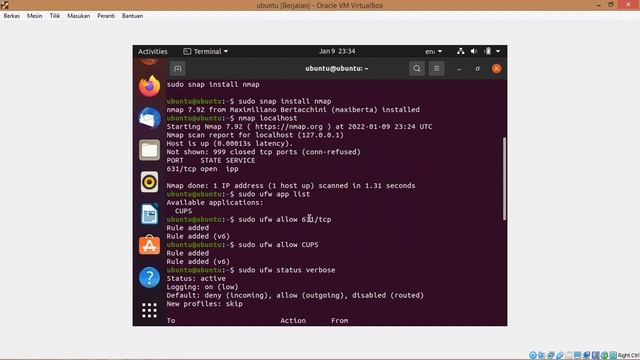
Task: Open the Files manager in the dock
Action: click(149, 150)
